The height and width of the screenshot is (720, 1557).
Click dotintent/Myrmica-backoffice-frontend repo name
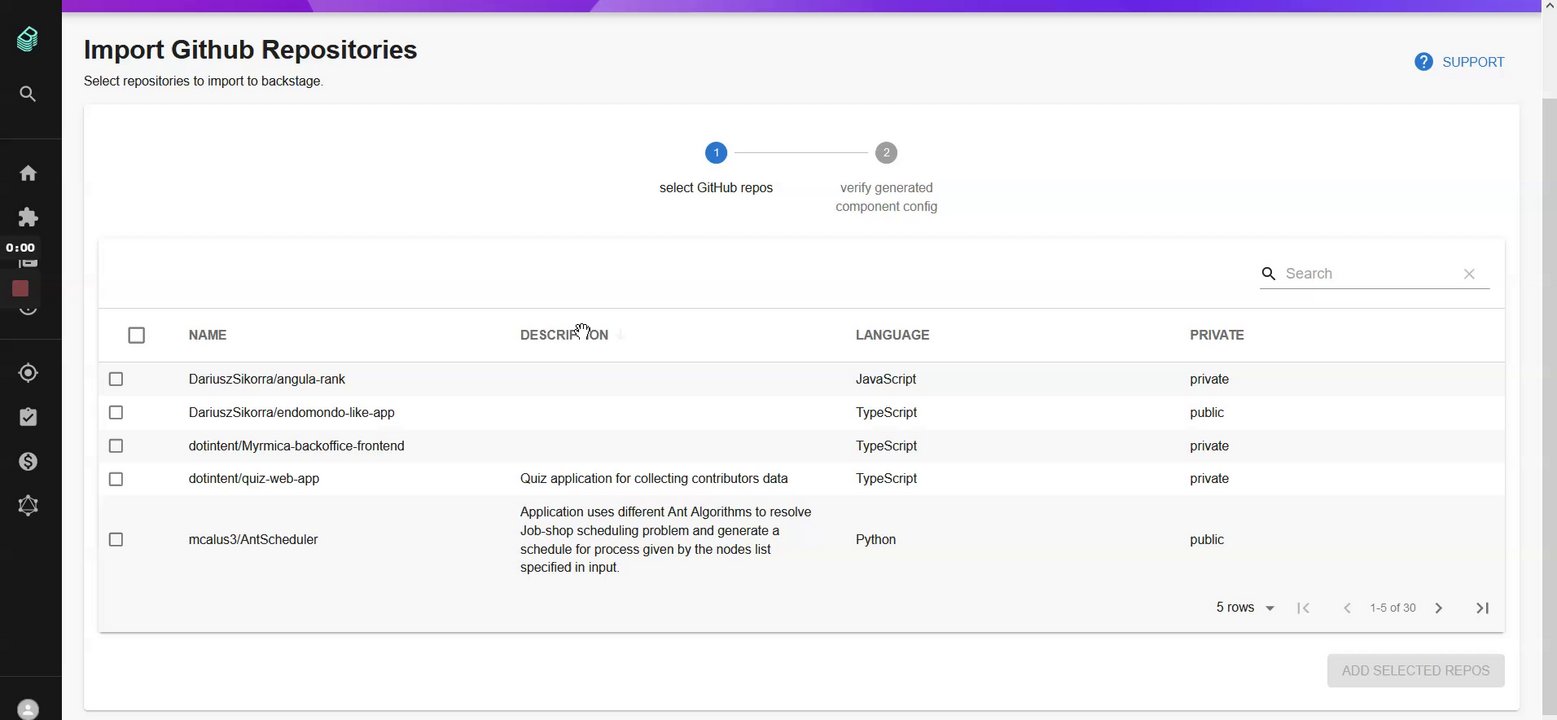tap(296, 446)
